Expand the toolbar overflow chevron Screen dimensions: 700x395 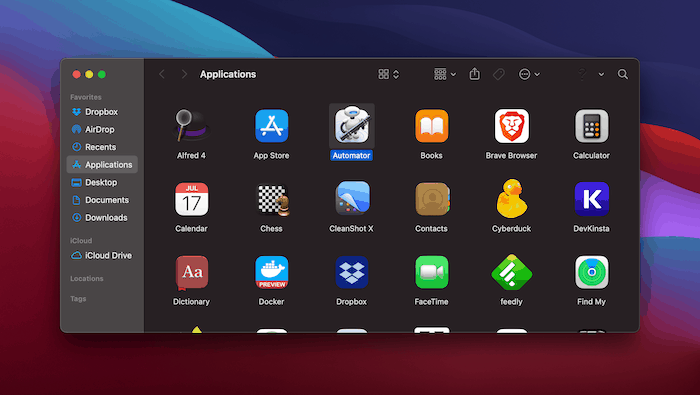click(601, 75)
